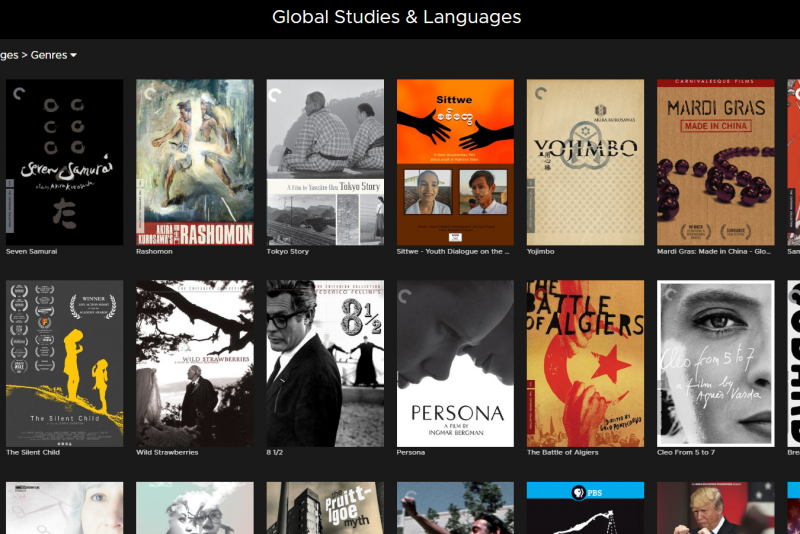Open The Pruitt-Igoe Myth poster

(325, 508)
